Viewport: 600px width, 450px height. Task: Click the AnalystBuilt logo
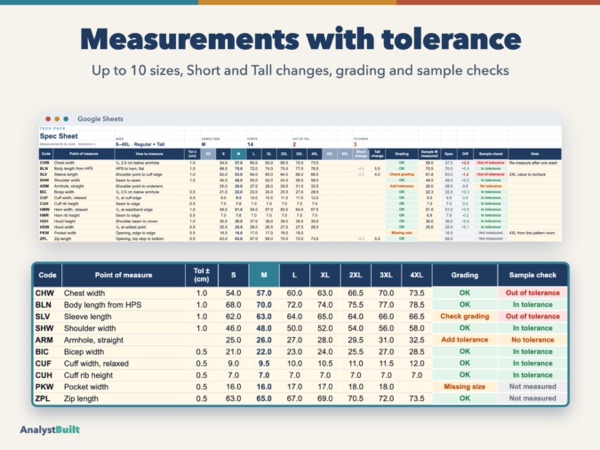pos(50,430)
